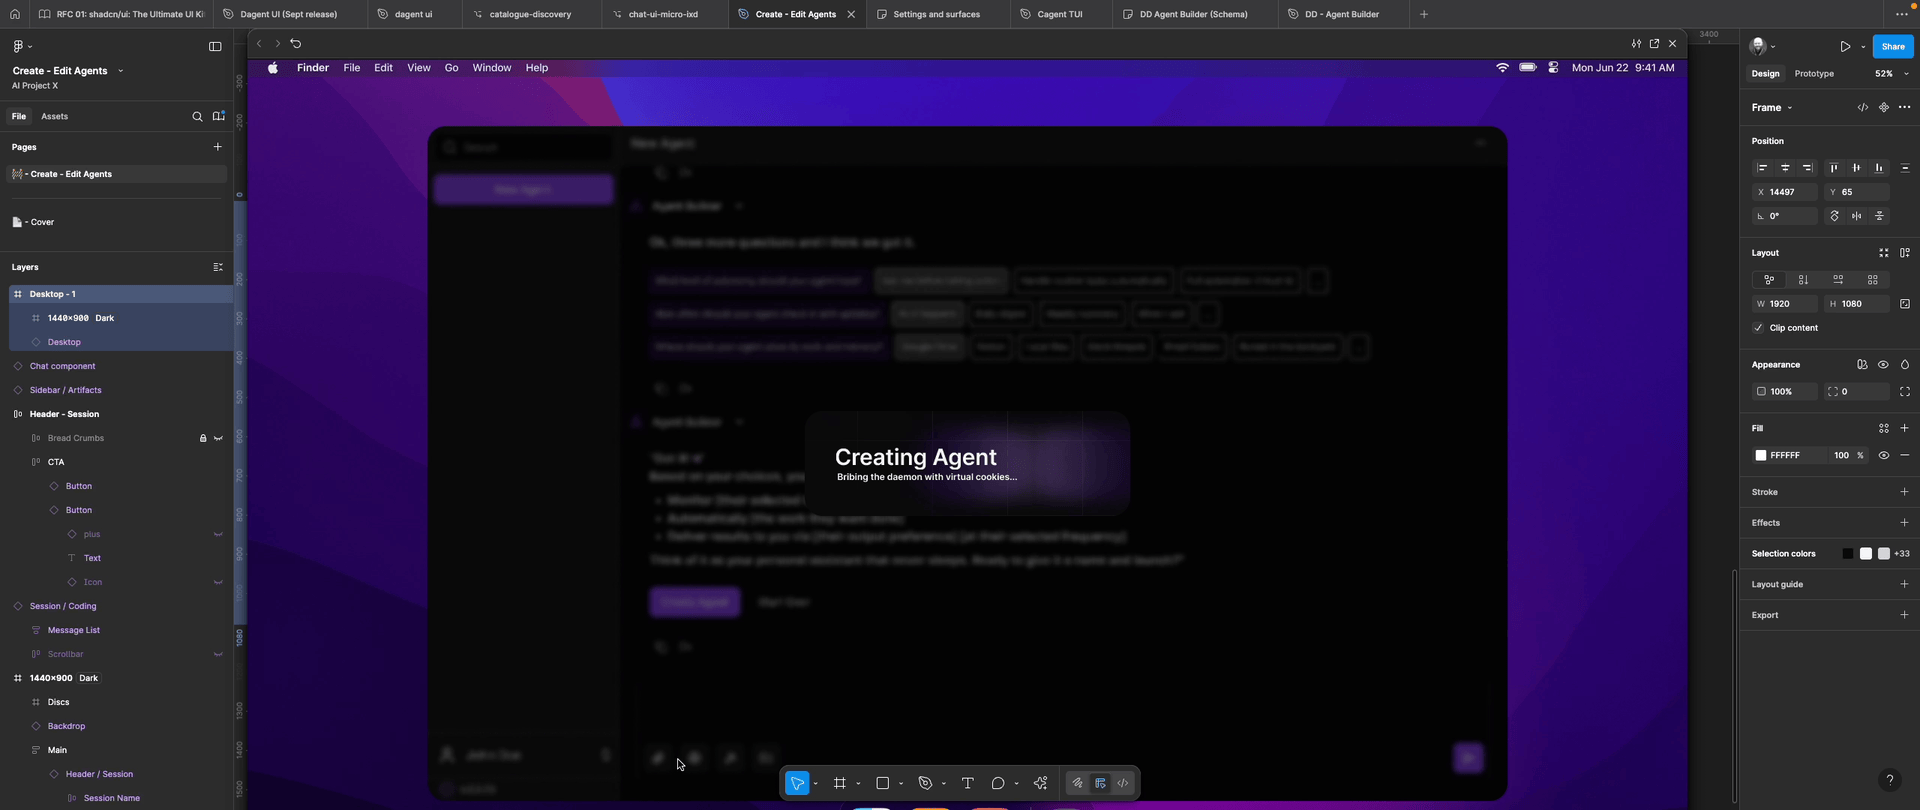This screenshot has width=1920, height=810.
Task: Switch to Draw mode in toolbar
Action: [1077, 783]
